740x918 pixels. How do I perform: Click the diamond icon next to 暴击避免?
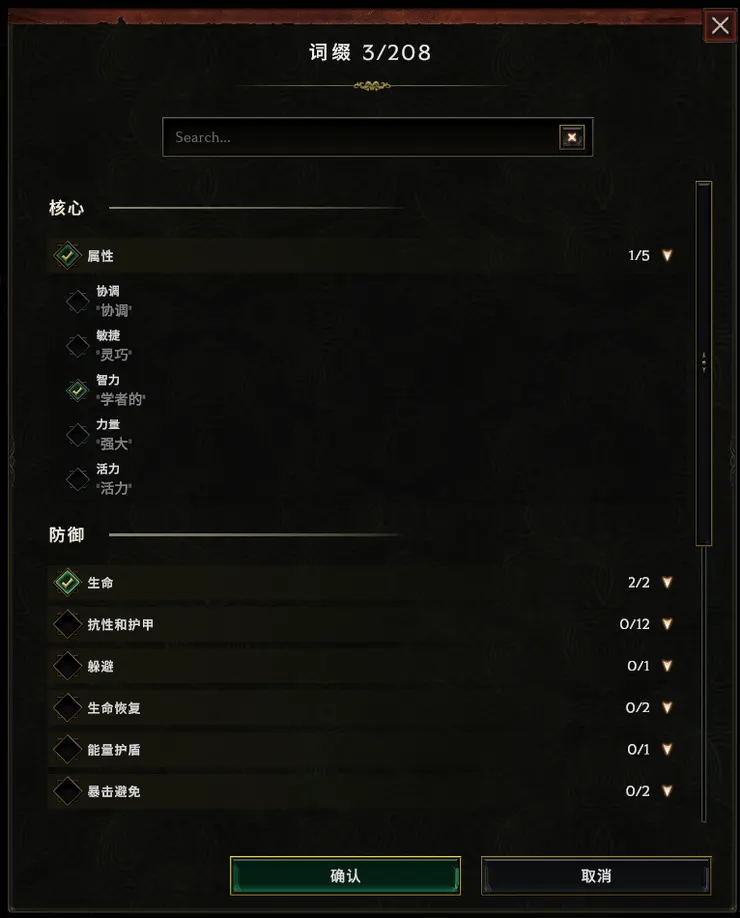67,791
